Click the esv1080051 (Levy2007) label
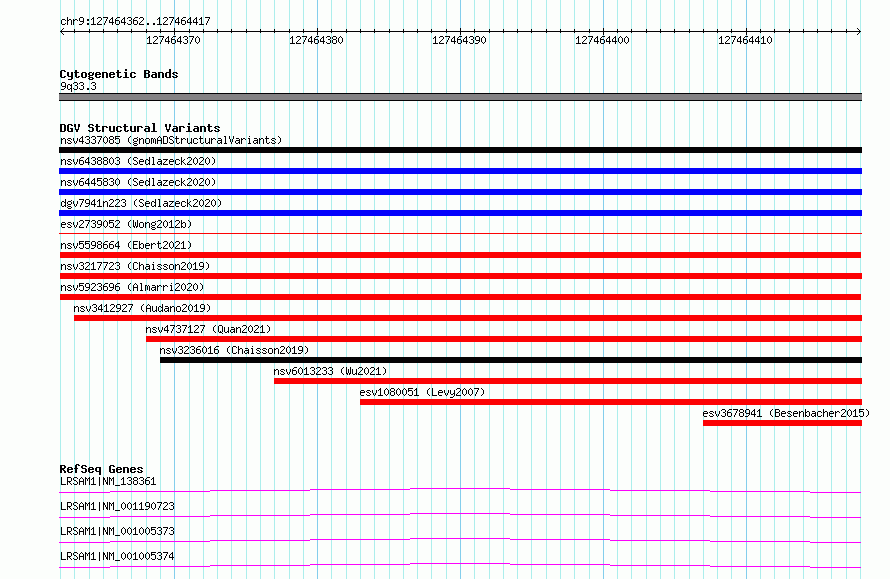This screenshot has width=890, height=579. click(x=422, y=392)
